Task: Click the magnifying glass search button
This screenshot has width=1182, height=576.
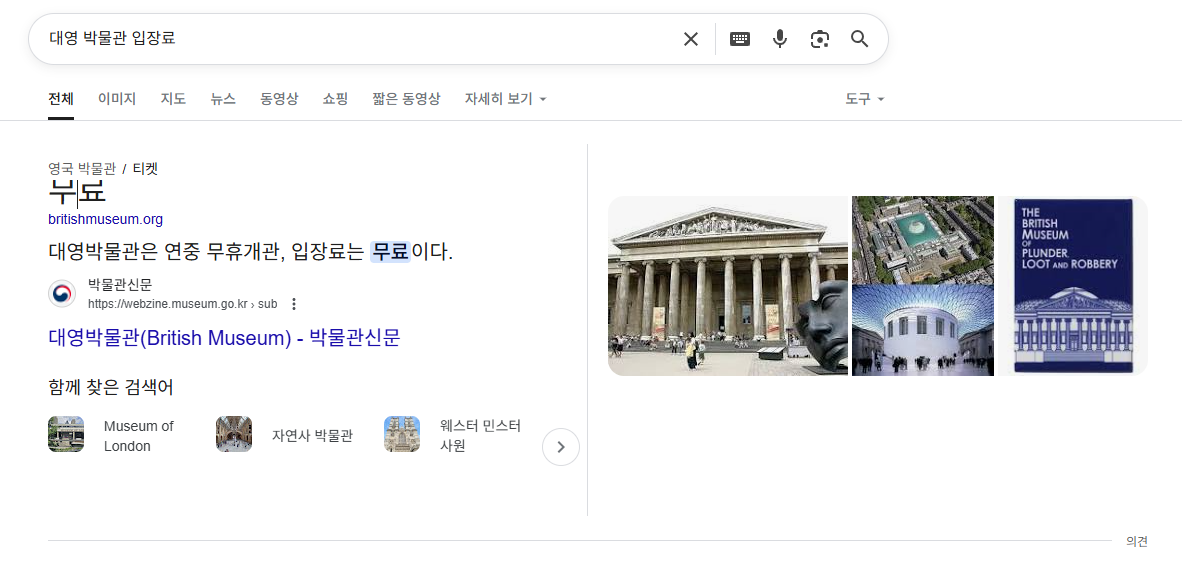Action: click(x=860, y=39)
